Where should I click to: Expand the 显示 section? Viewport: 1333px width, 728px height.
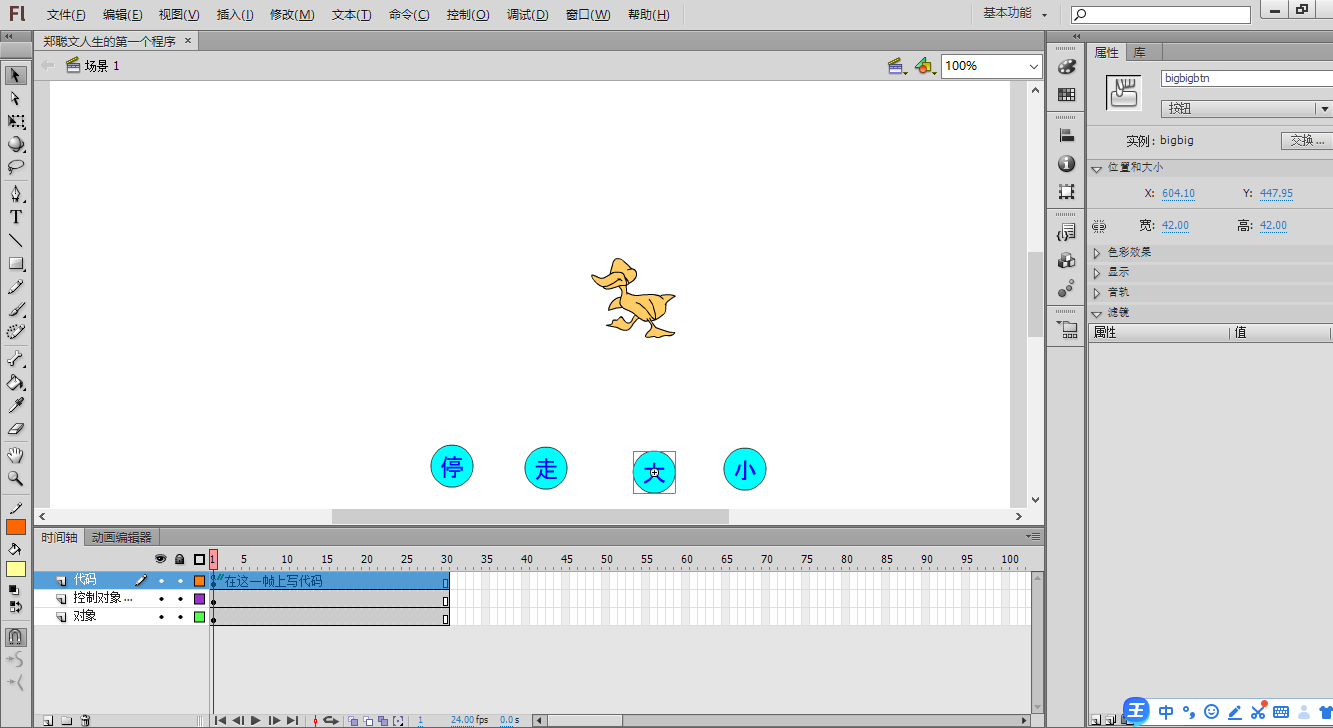pyautogui.click(x=1097, y=273)
